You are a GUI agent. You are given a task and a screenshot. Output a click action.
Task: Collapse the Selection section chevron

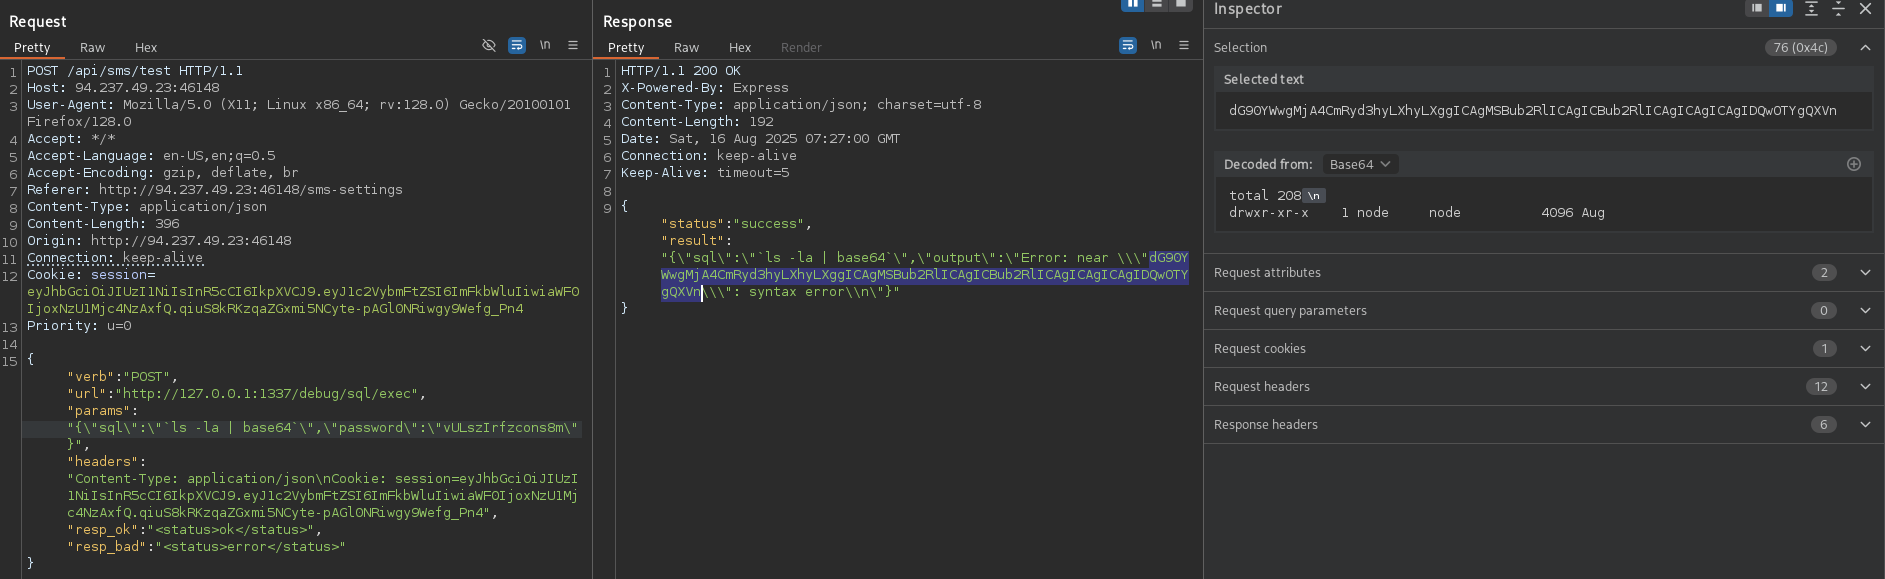[1865, 47]
